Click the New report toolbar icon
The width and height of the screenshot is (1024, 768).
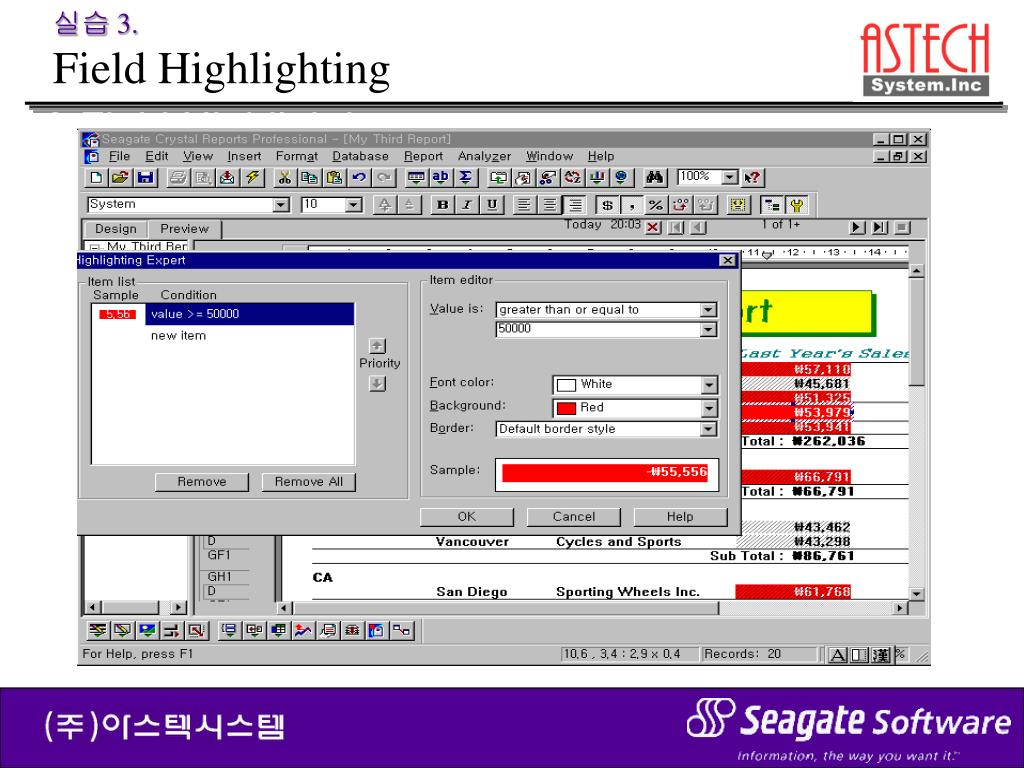pos(96,178)
